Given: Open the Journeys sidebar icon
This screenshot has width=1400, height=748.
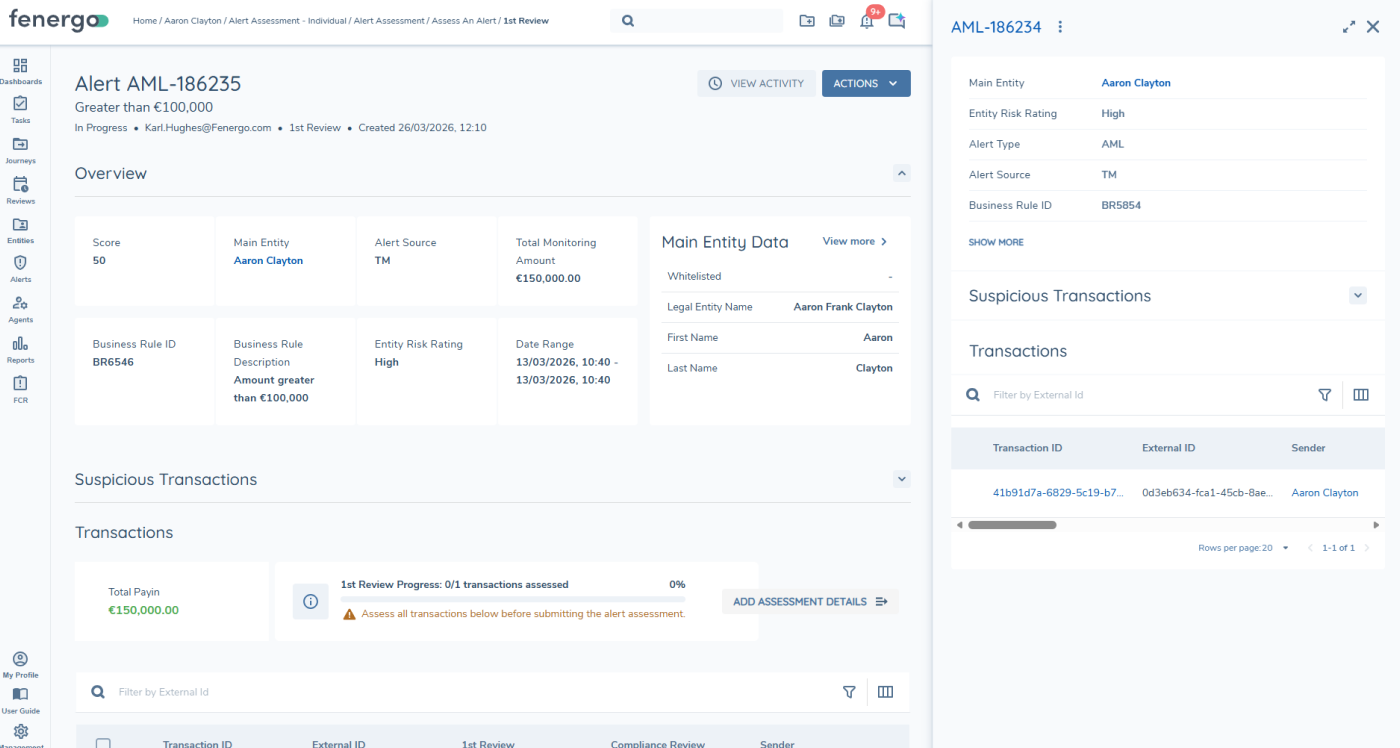Looking at the screenshot, I should (20, 149).
